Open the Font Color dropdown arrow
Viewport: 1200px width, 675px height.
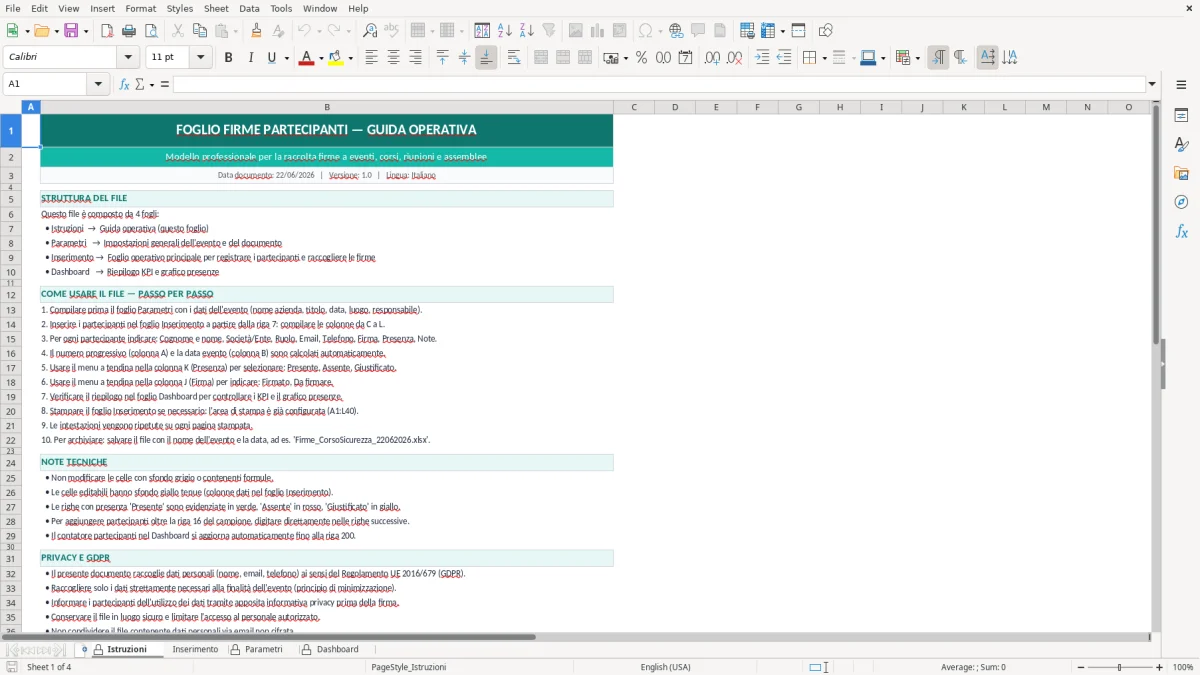(x=319, y=58)
